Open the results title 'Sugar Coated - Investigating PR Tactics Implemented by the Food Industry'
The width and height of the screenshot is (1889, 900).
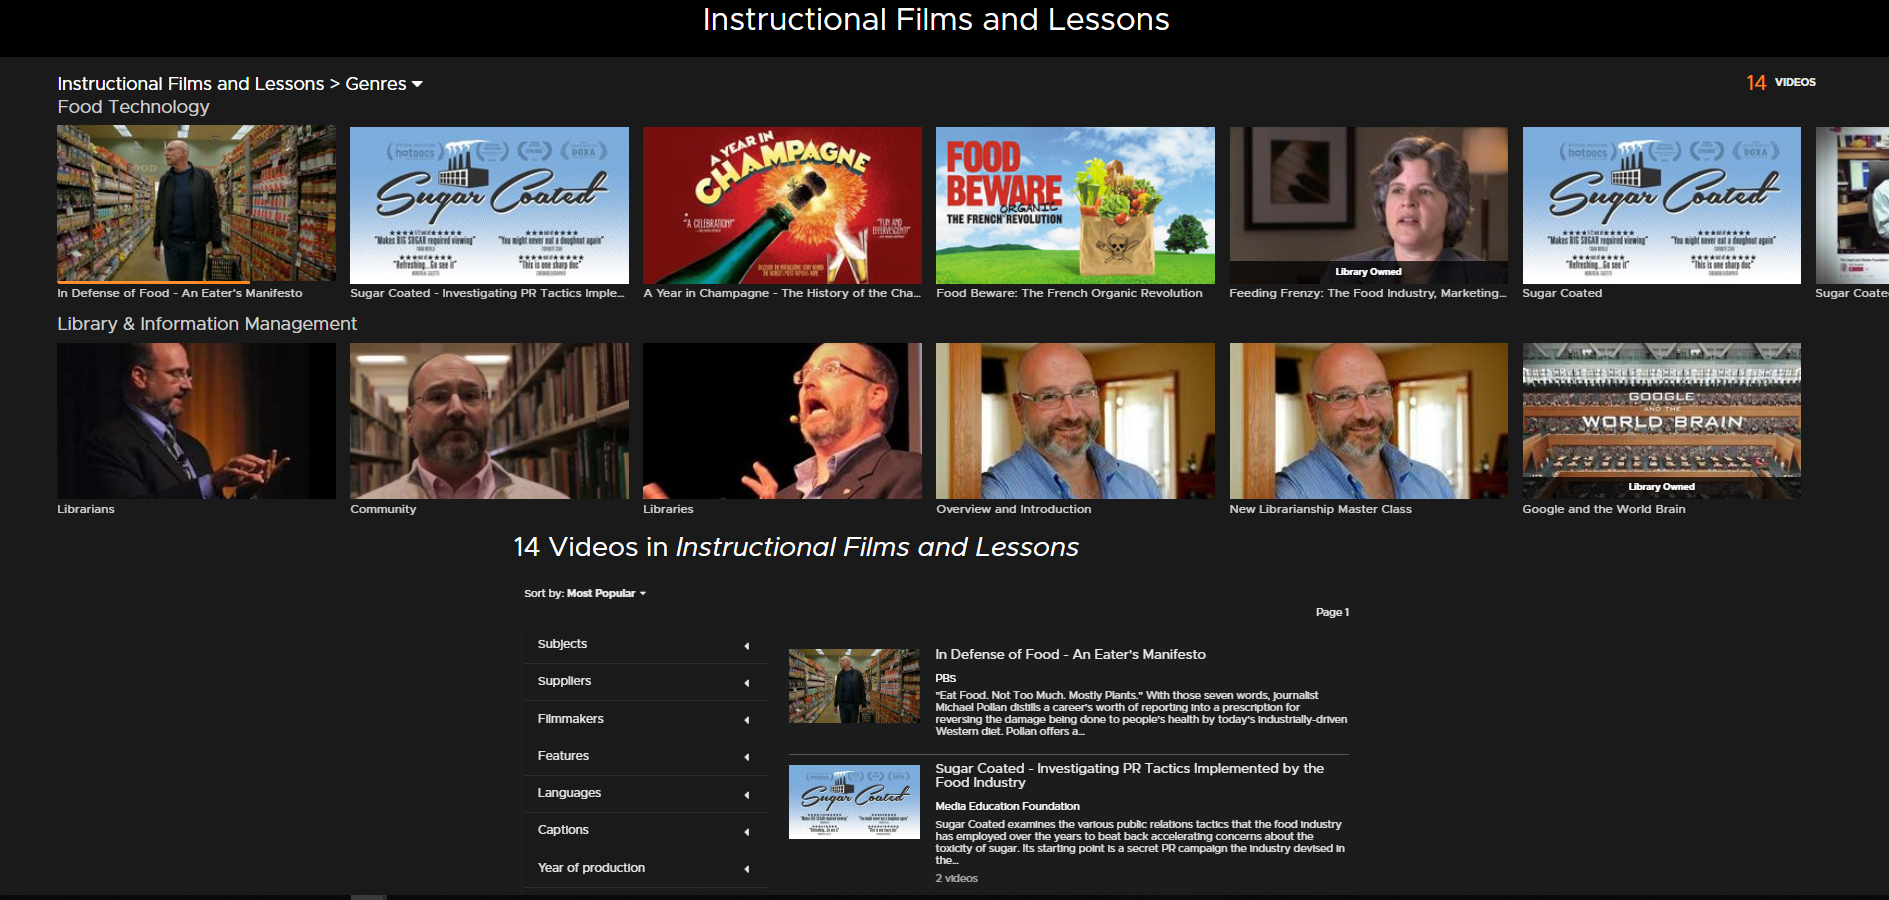[1129, 775]
